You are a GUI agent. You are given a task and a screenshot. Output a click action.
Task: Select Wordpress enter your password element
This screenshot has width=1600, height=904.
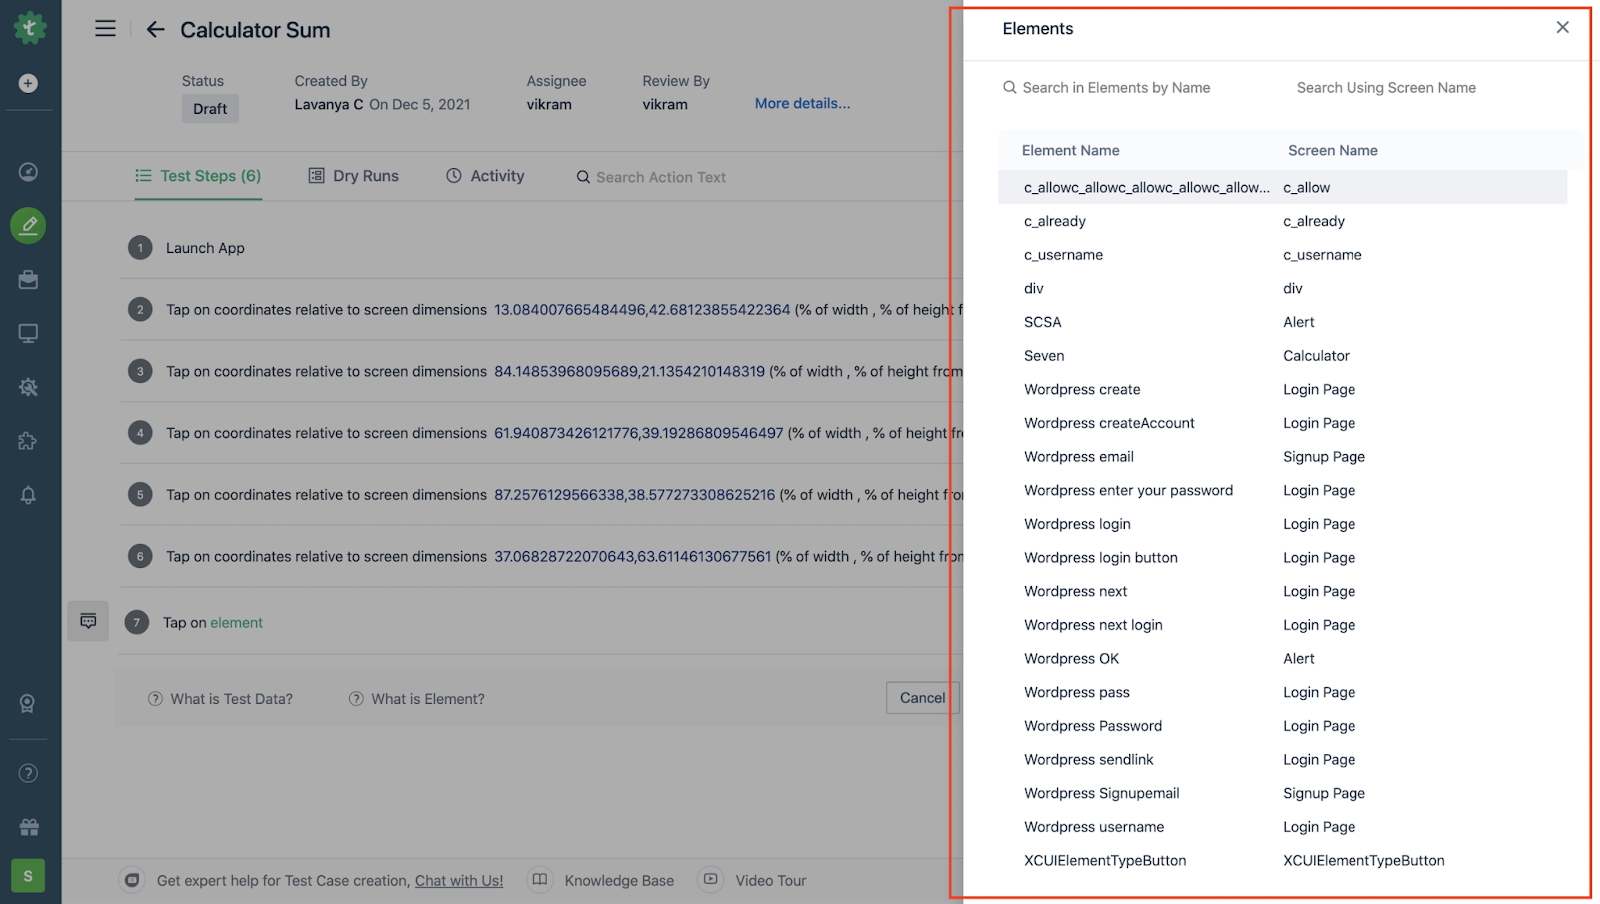1282,490
